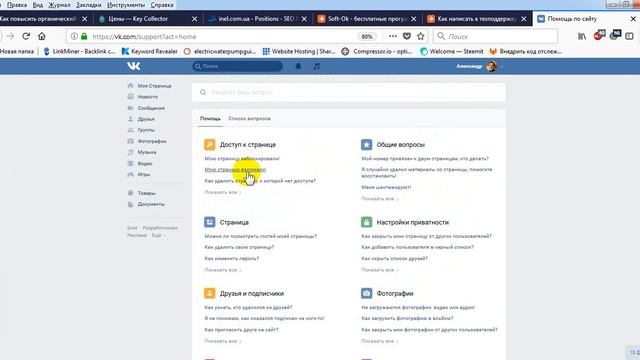Open link Как удалить страницу без доступа

click(260, 181)
